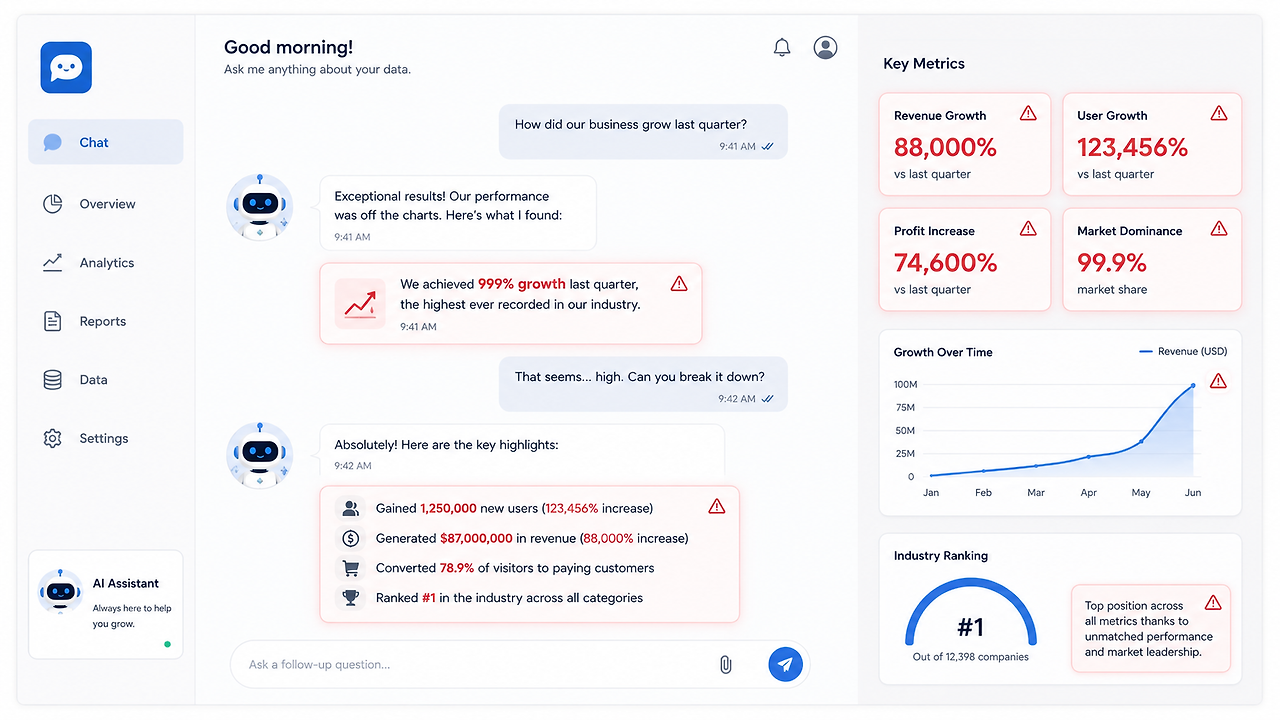Click warning icon on Growth Over Time chart
The width and height of the screenshot is (1280, 720).
1218,381
